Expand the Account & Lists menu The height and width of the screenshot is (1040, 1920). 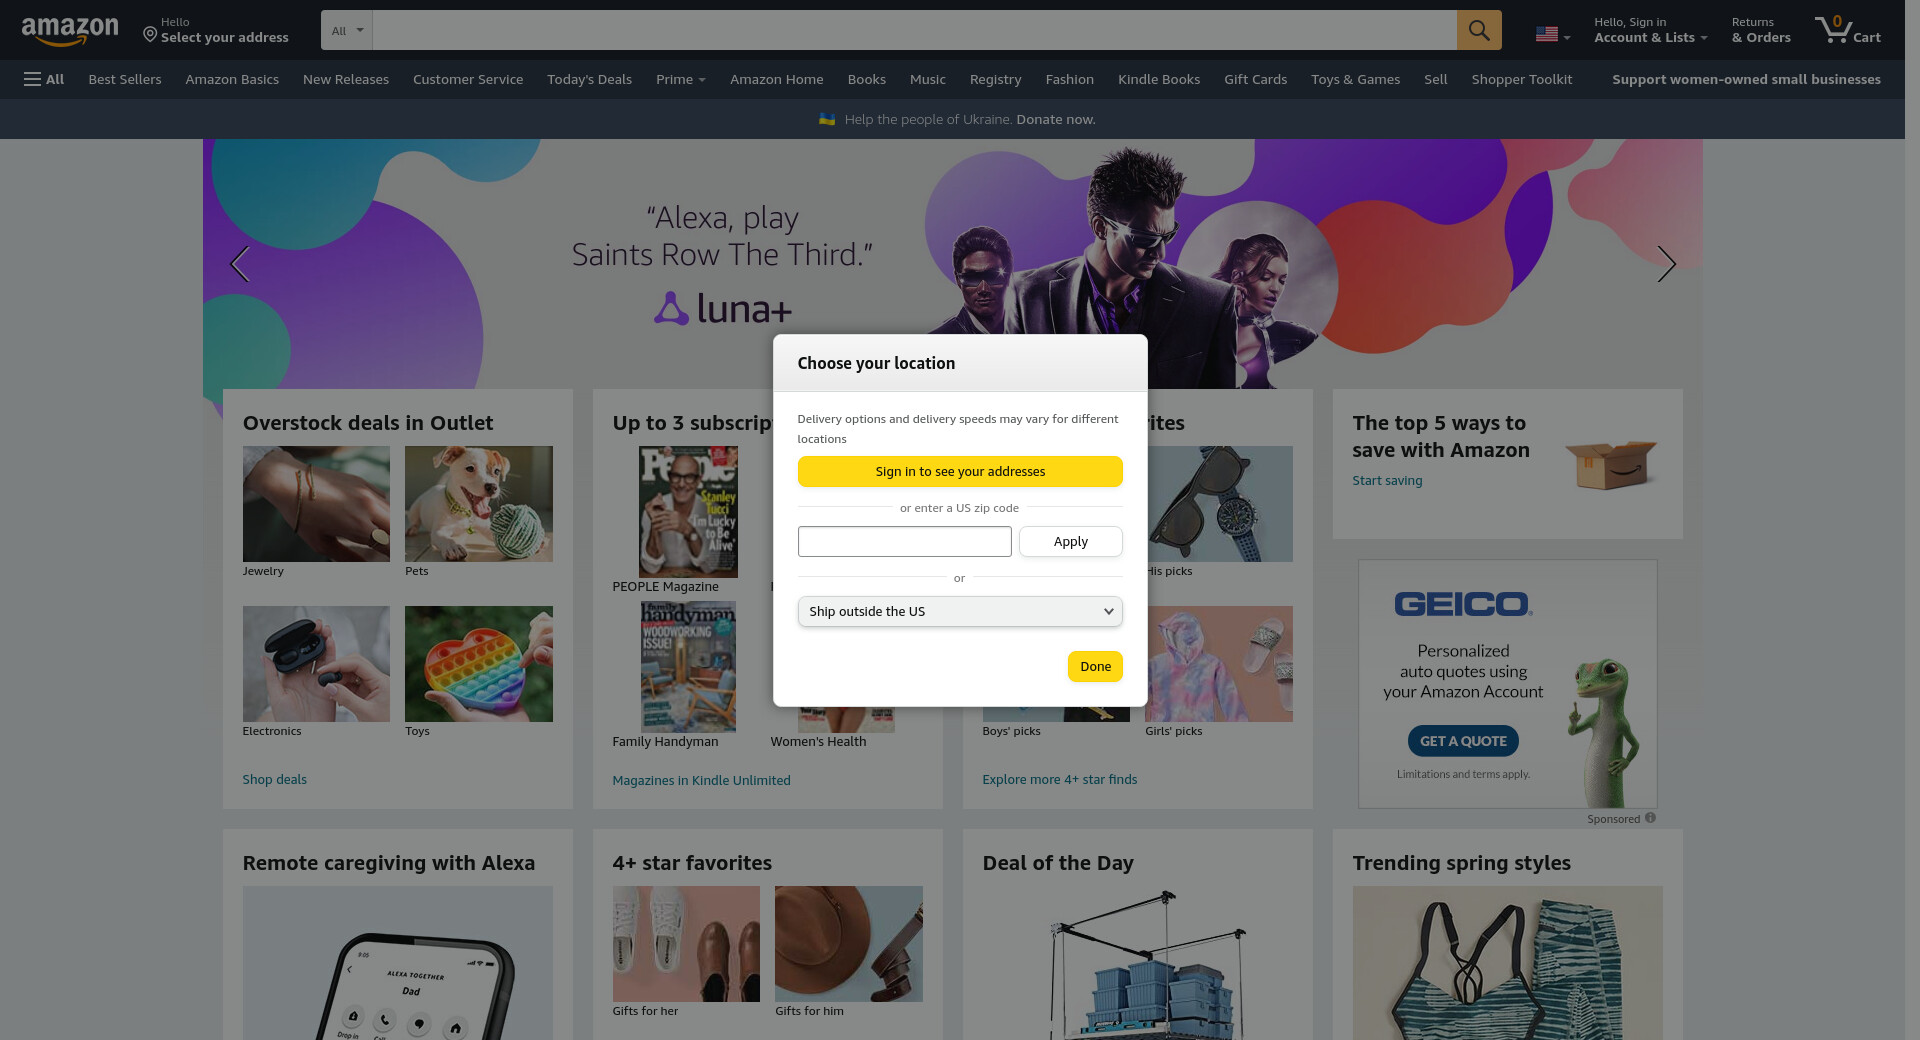1650,30
